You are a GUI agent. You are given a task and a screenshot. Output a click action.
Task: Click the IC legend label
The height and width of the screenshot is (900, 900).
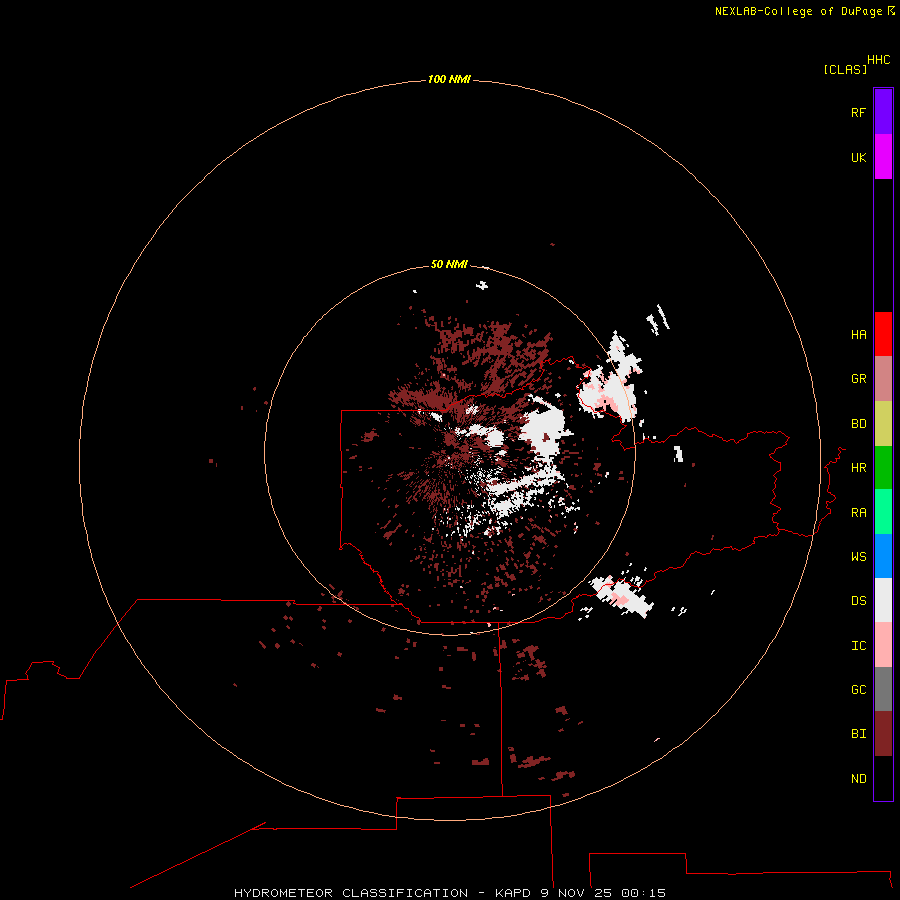858,646
